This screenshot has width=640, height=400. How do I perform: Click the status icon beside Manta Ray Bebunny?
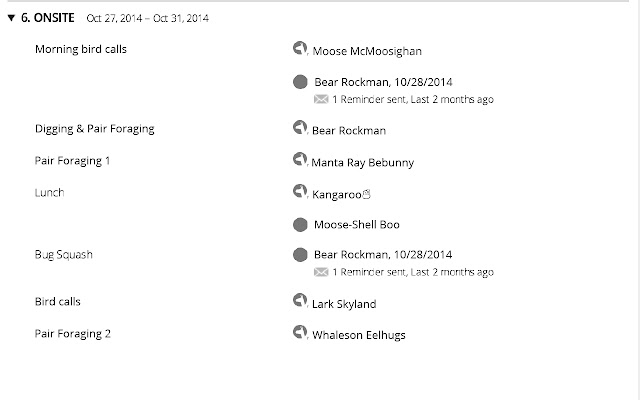(300, 159)
